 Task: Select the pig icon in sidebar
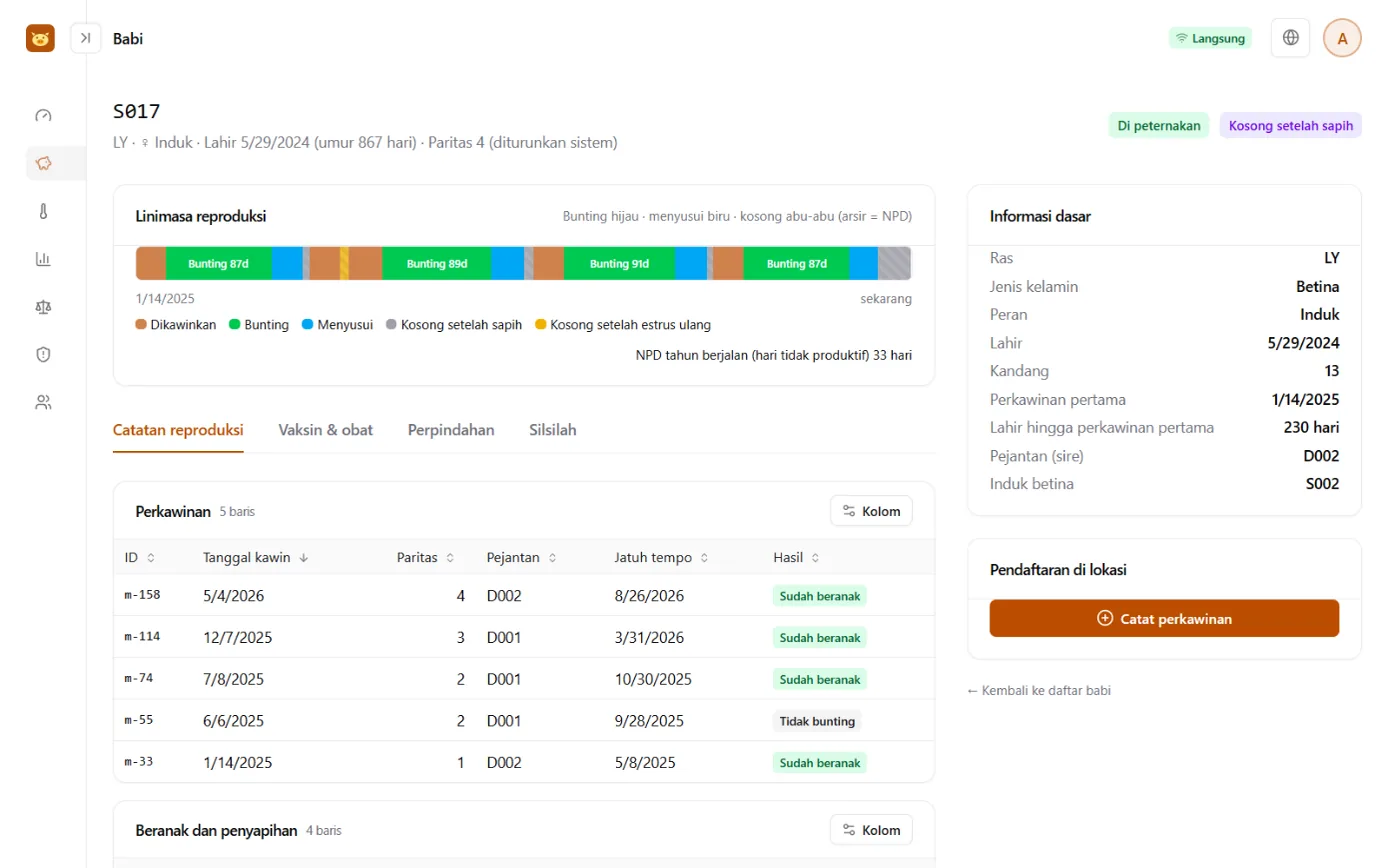pos(43,163)
